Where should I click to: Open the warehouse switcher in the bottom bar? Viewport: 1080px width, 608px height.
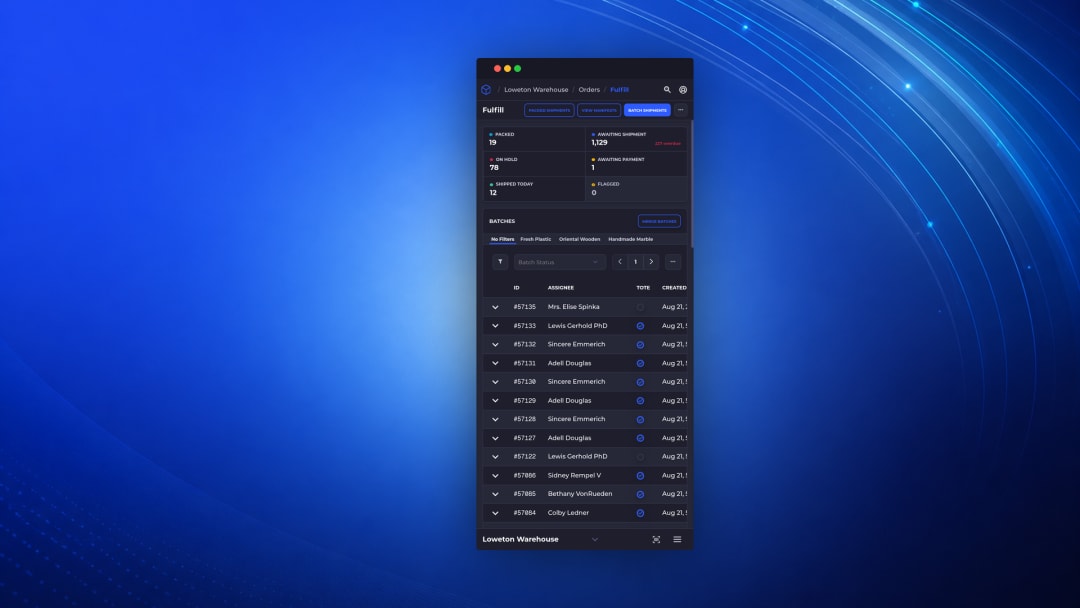click(x=541, y=540)
